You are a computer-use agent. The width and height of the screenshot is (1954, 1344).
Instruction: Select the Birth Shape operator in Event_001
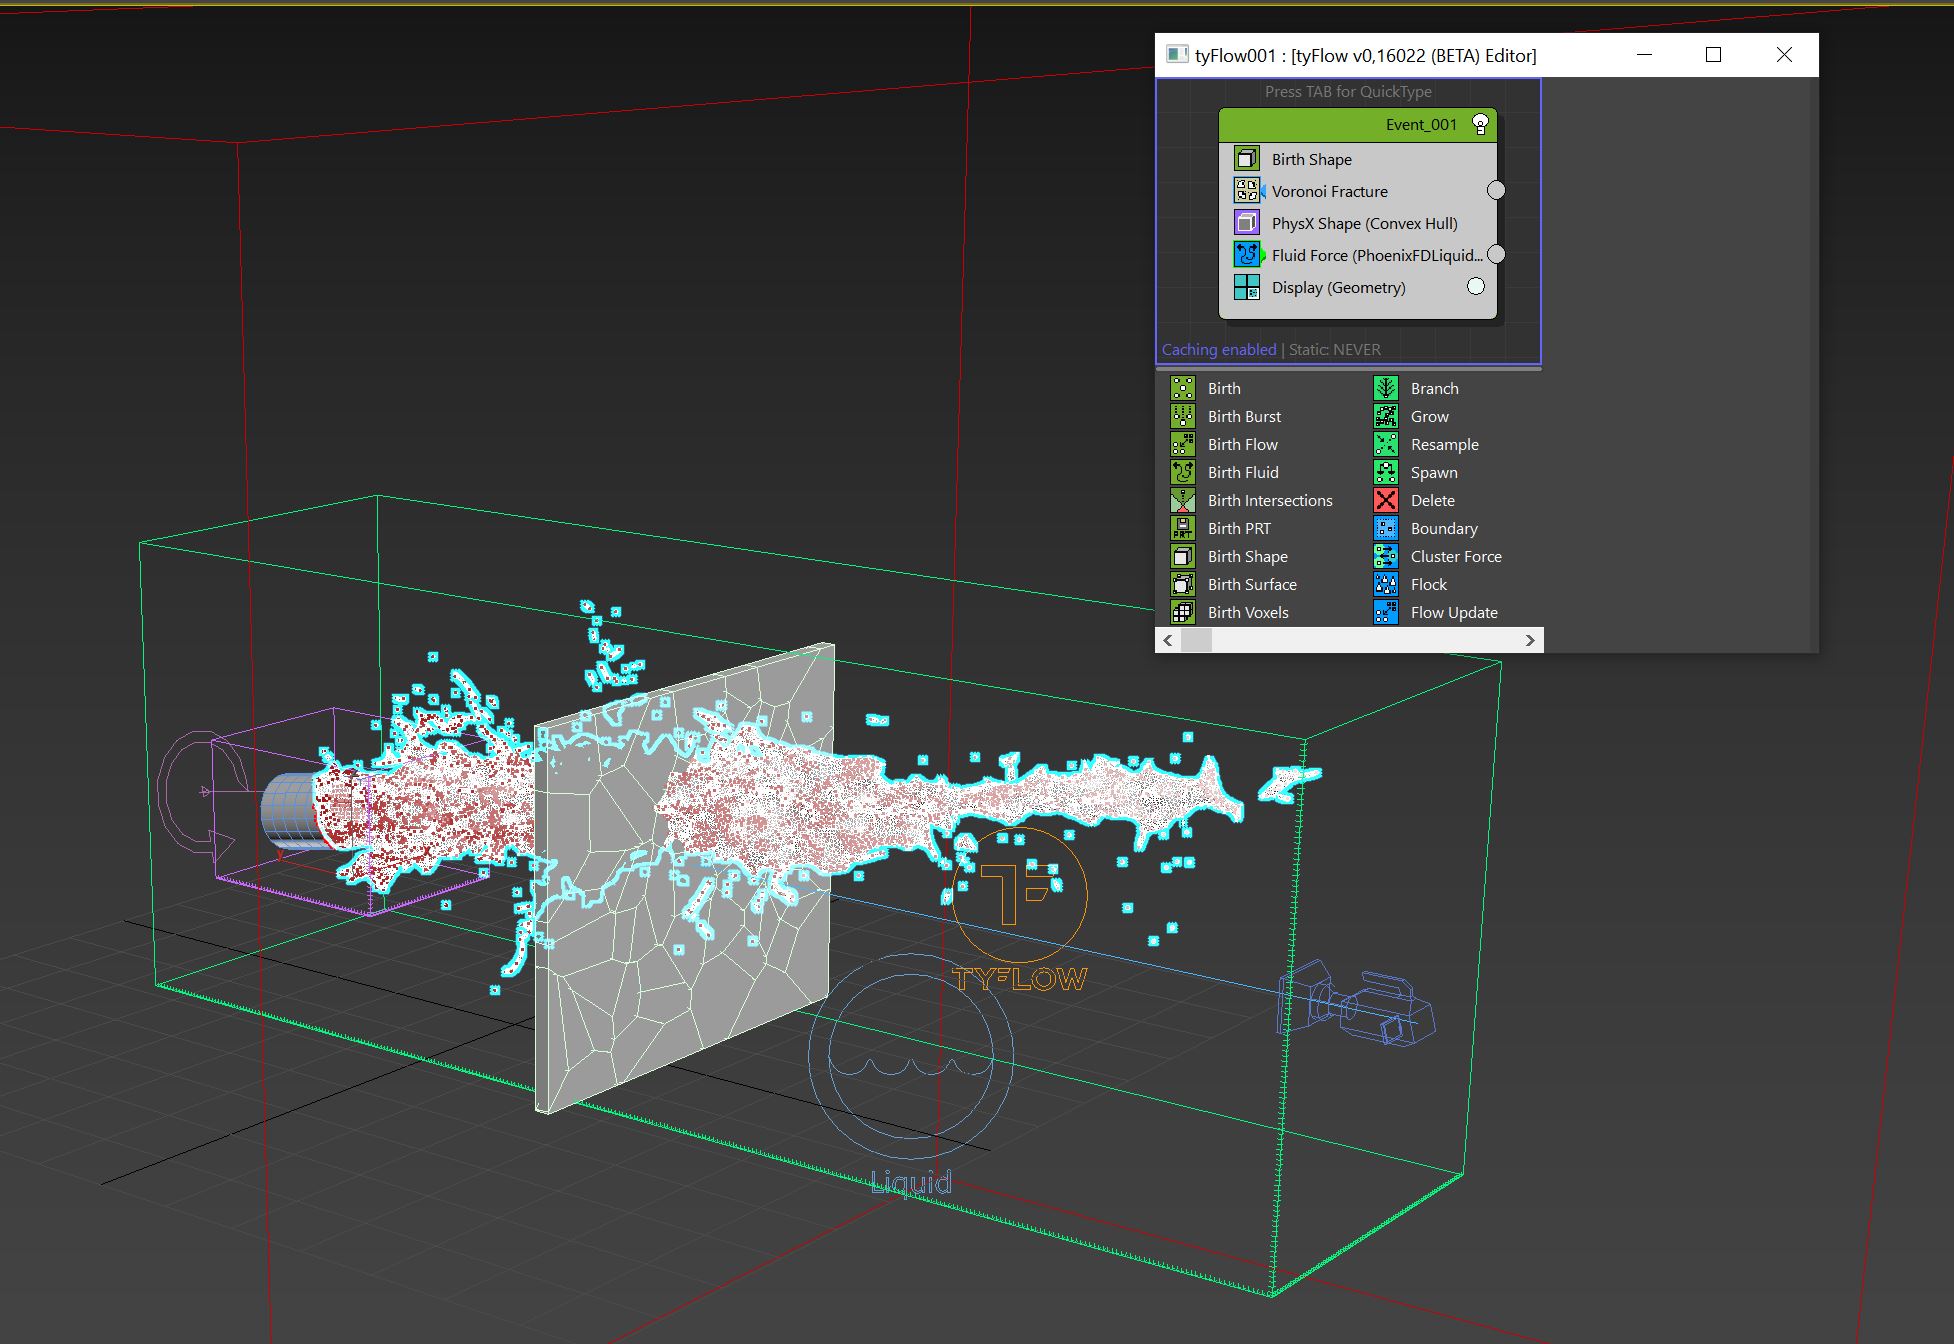tap(1311, 159)
